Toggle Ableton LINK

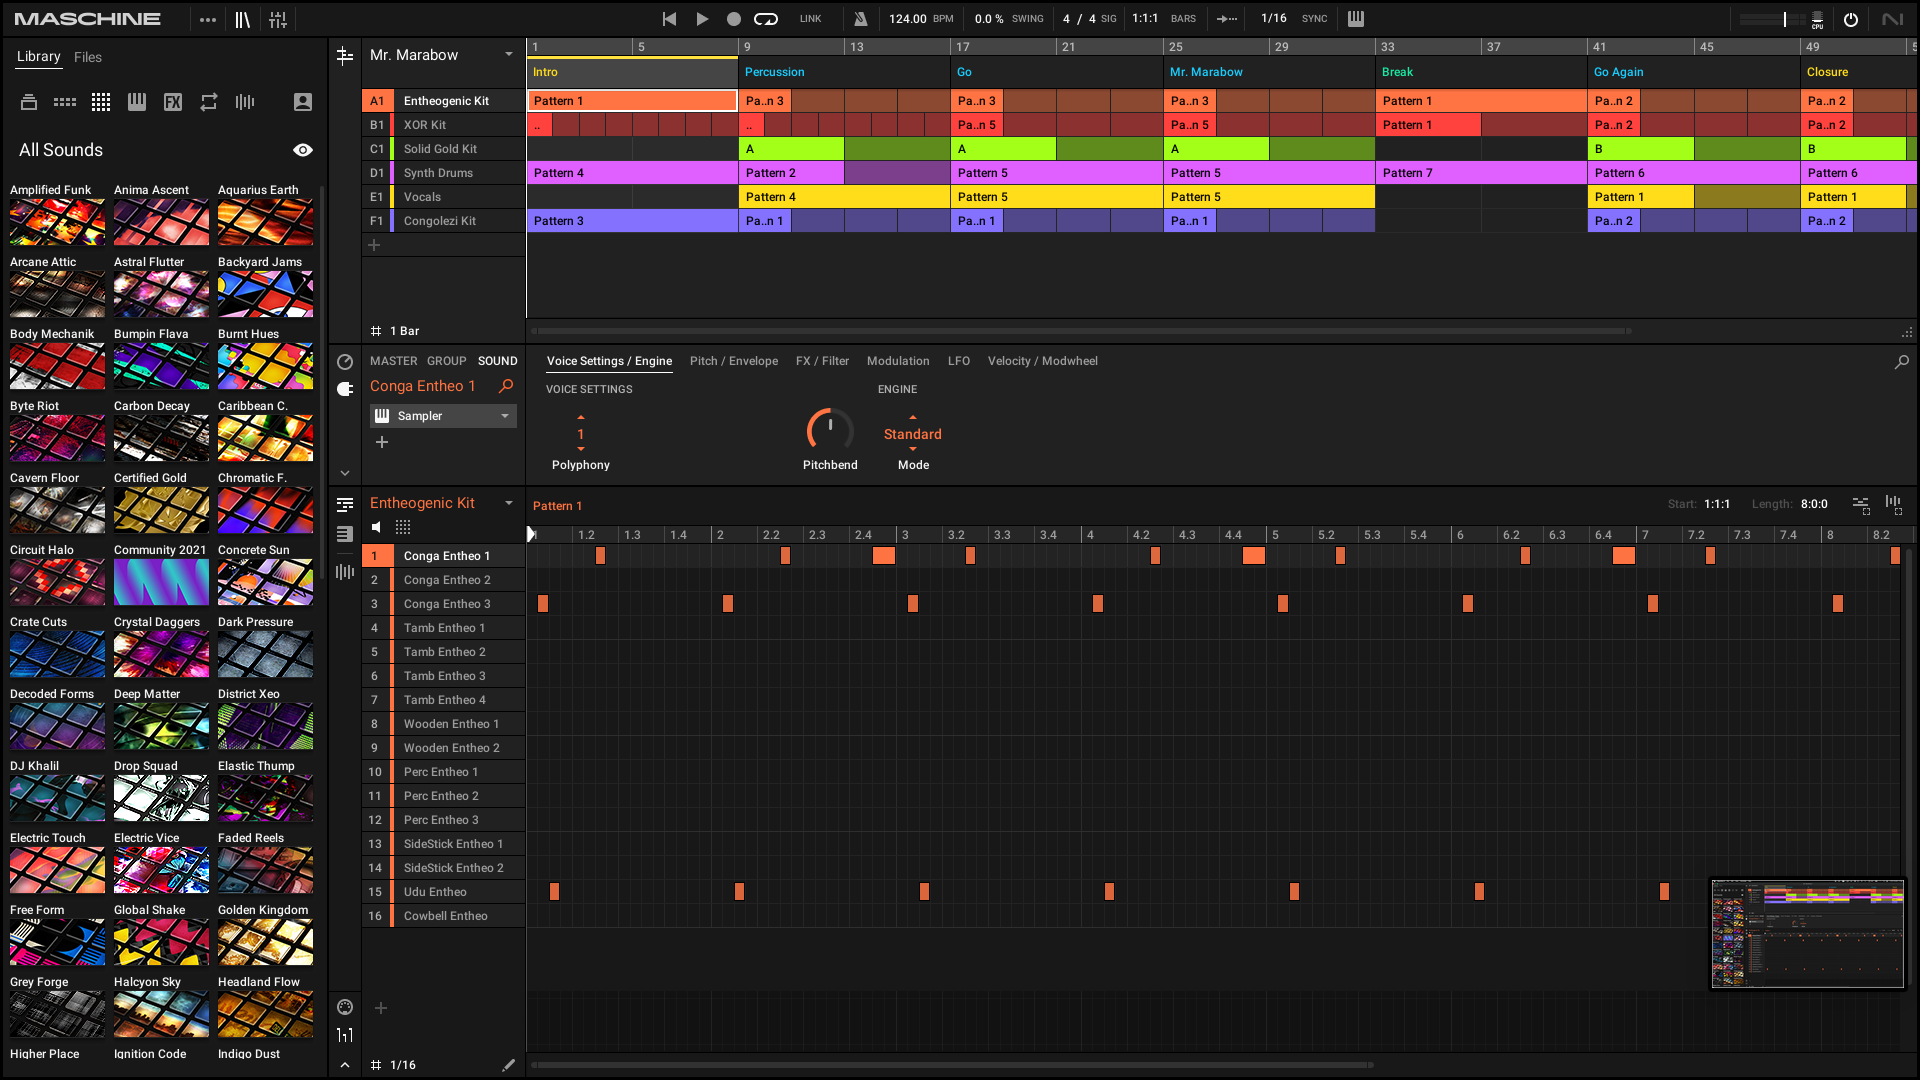[x=810, y=19]
